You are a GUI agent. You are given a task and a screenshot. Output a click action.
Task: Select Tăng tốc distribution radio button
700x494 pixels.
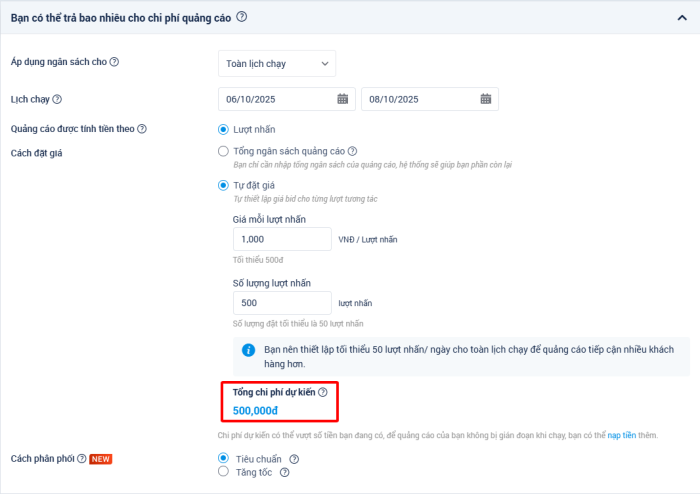(223, 472)
